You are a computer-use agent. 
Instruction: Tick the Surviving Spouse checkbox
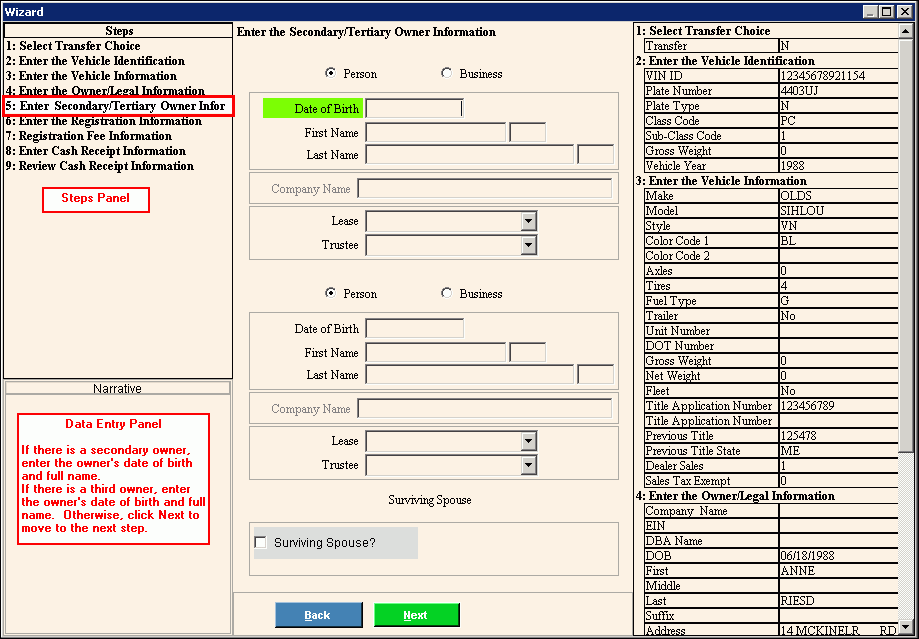point(262,543)
